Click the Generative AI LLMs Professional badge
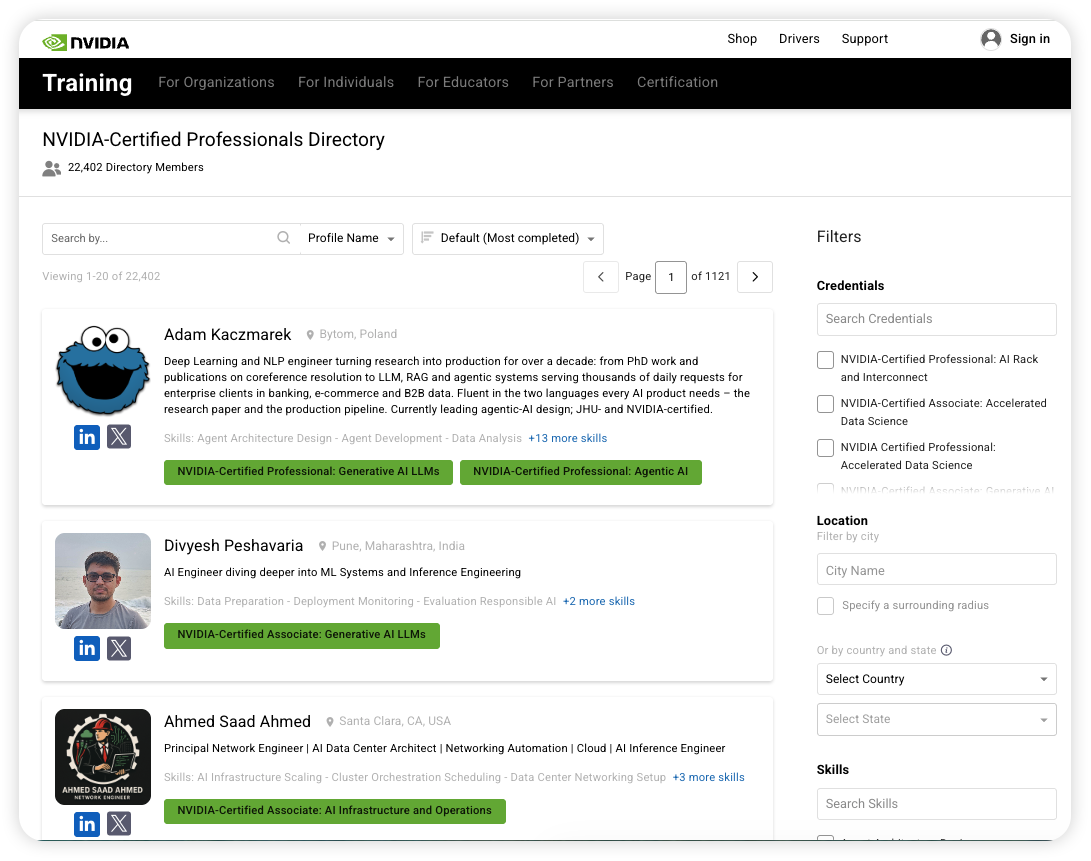This screenshot has height=861, width=1091. pyautogui.click(x=308, y=472)
